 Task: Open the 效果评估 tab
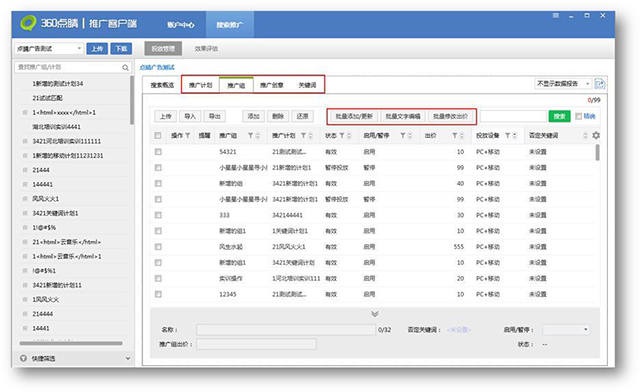pos(206,49)
